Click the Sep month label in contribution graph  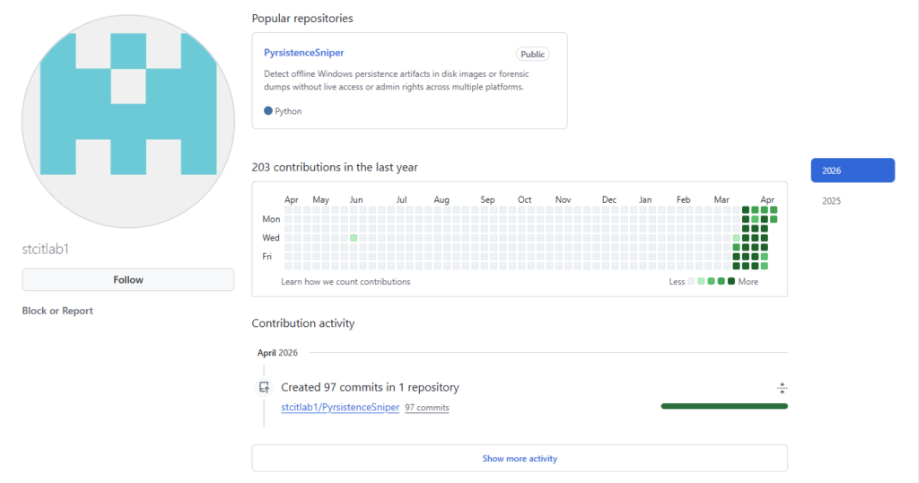click(488, 200)
